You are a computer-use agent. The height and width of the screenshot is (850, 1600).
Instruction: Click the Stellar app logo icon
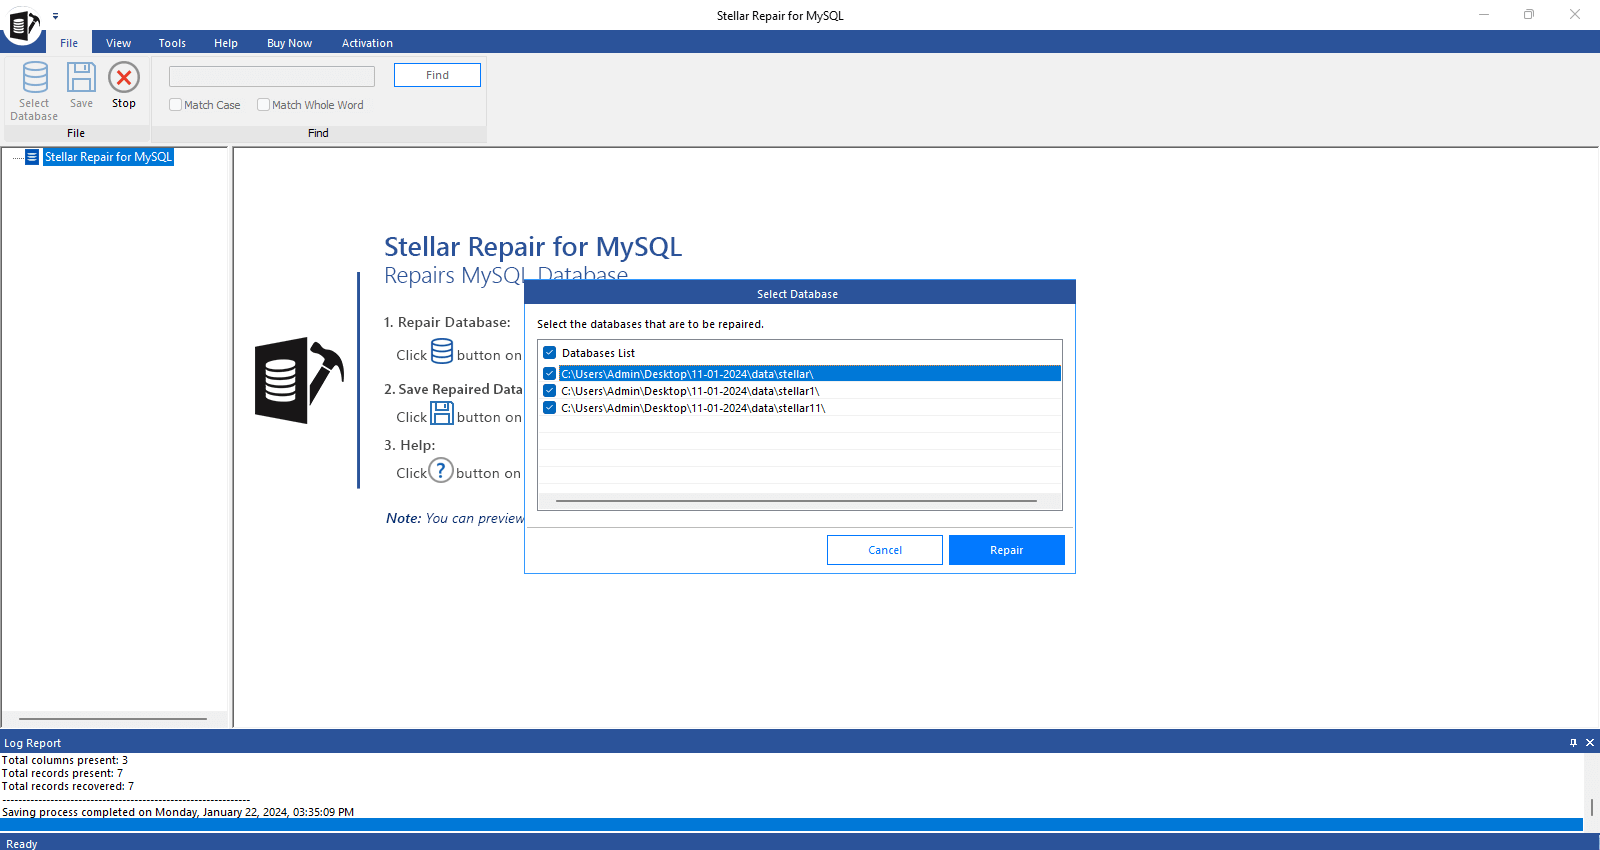(23, 26)
